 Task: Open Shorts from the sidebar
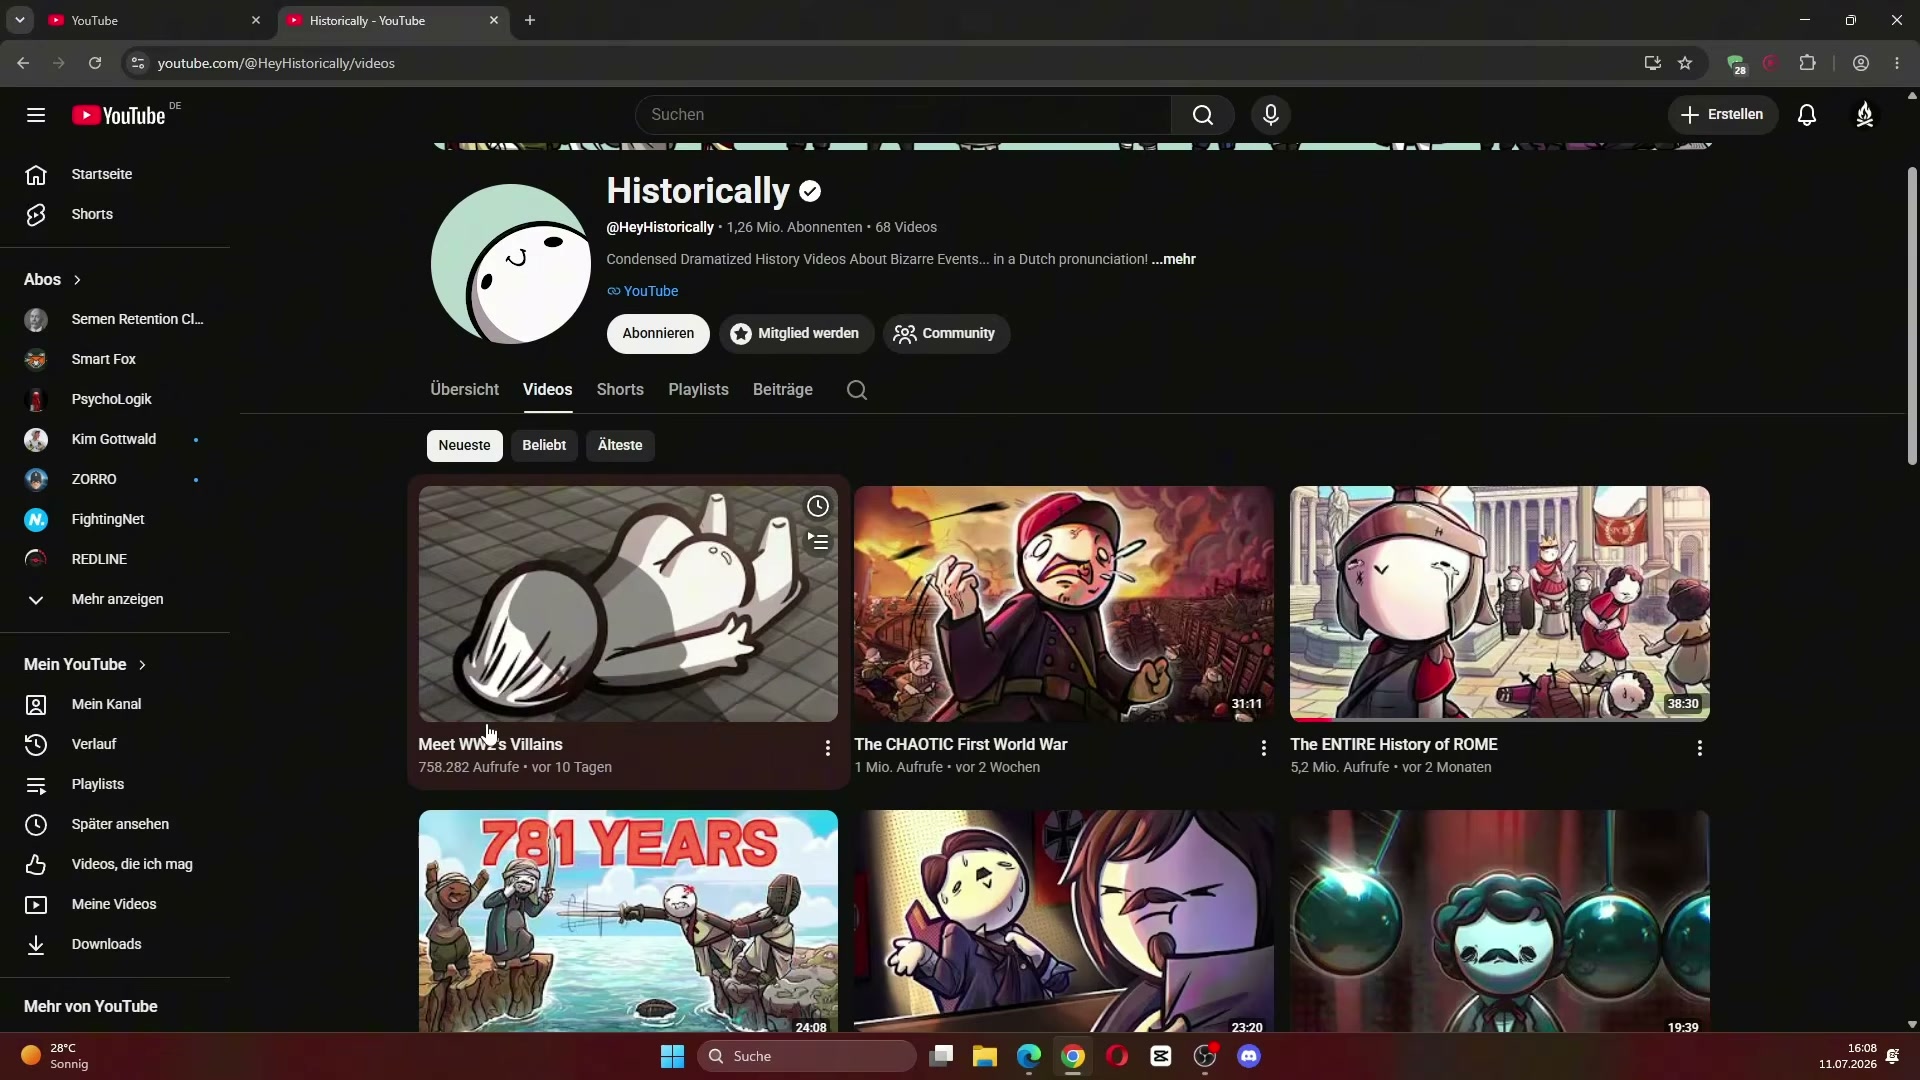coord(116,215)
